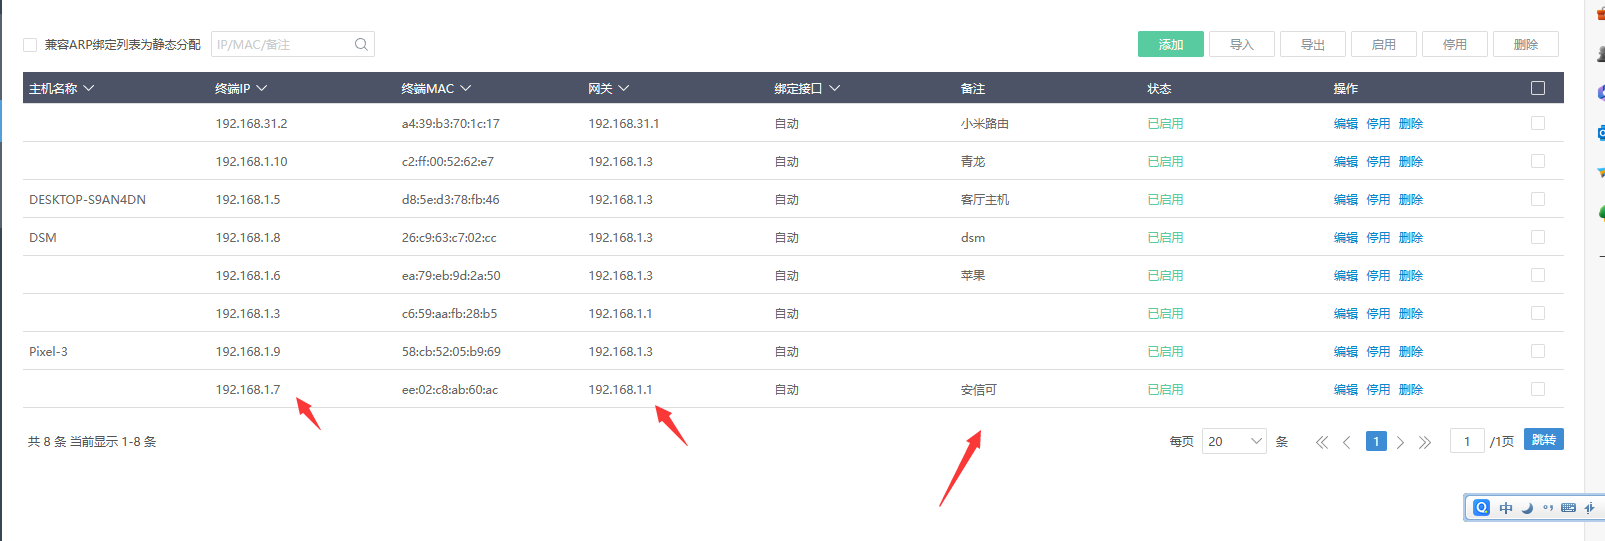Go to previous page arrow

coord(1347,442)
